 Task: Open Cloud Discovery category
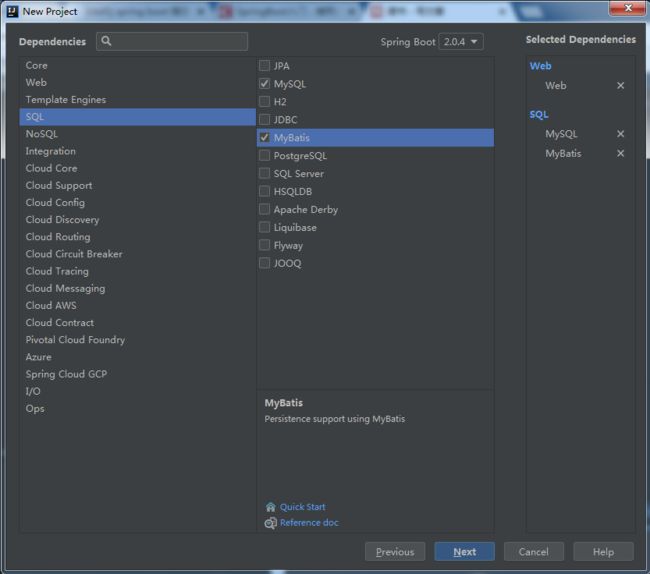coord(138,220)
